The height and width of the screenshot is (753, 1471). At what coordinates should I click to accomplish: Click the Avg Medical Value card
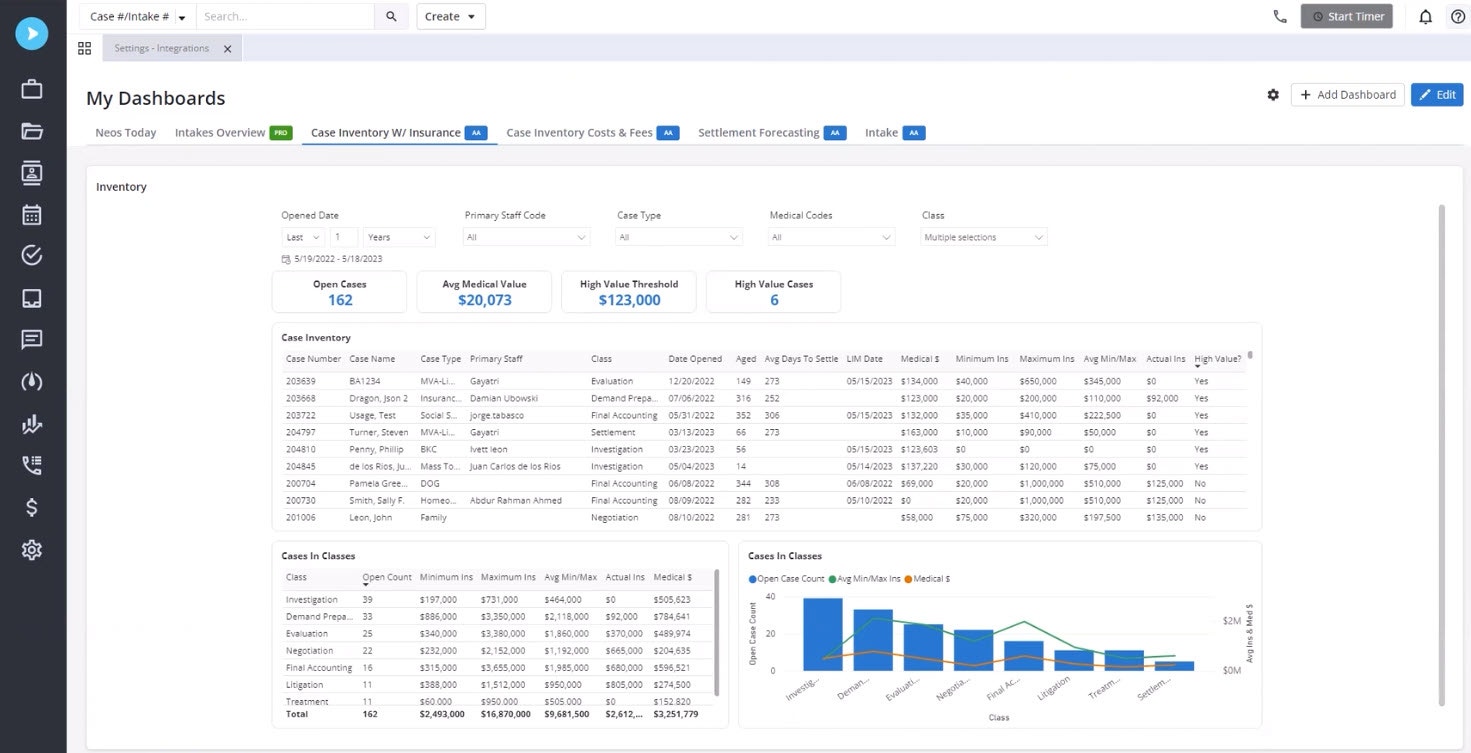(484, 292)
